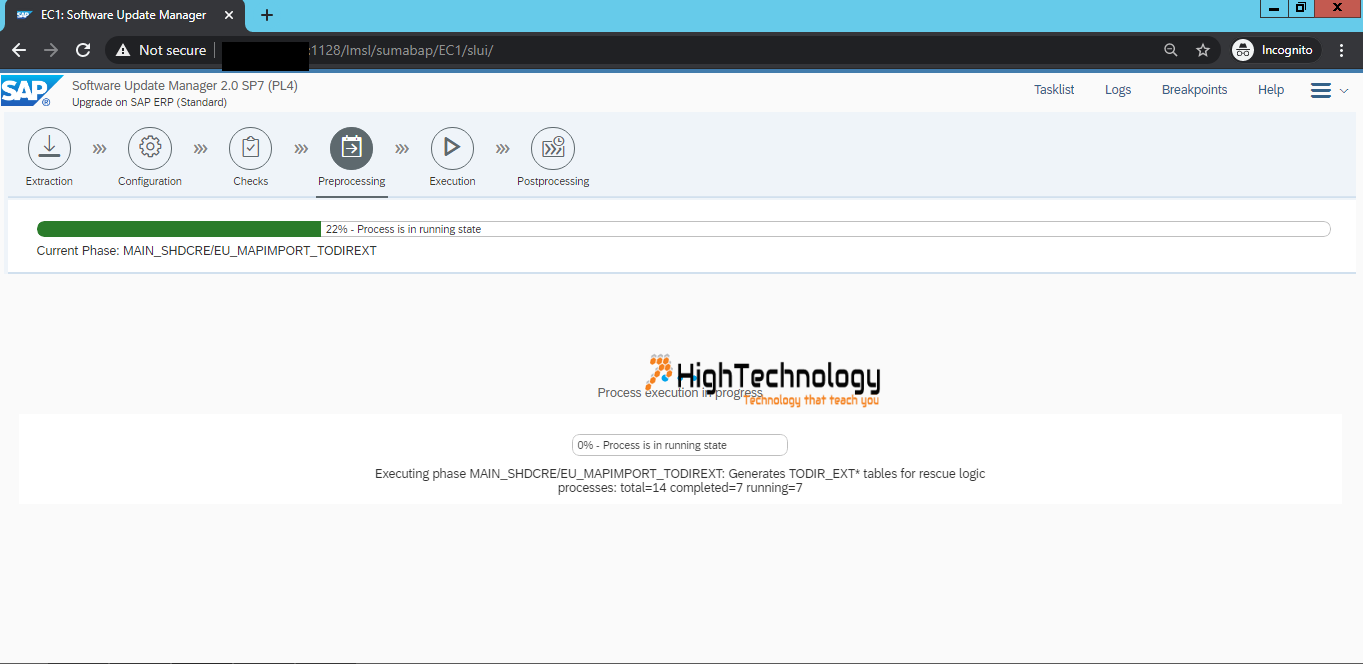The image size is (1363, 664).
Task: Close the EC1: Software Update Manager tab
Action: point(231,15)
